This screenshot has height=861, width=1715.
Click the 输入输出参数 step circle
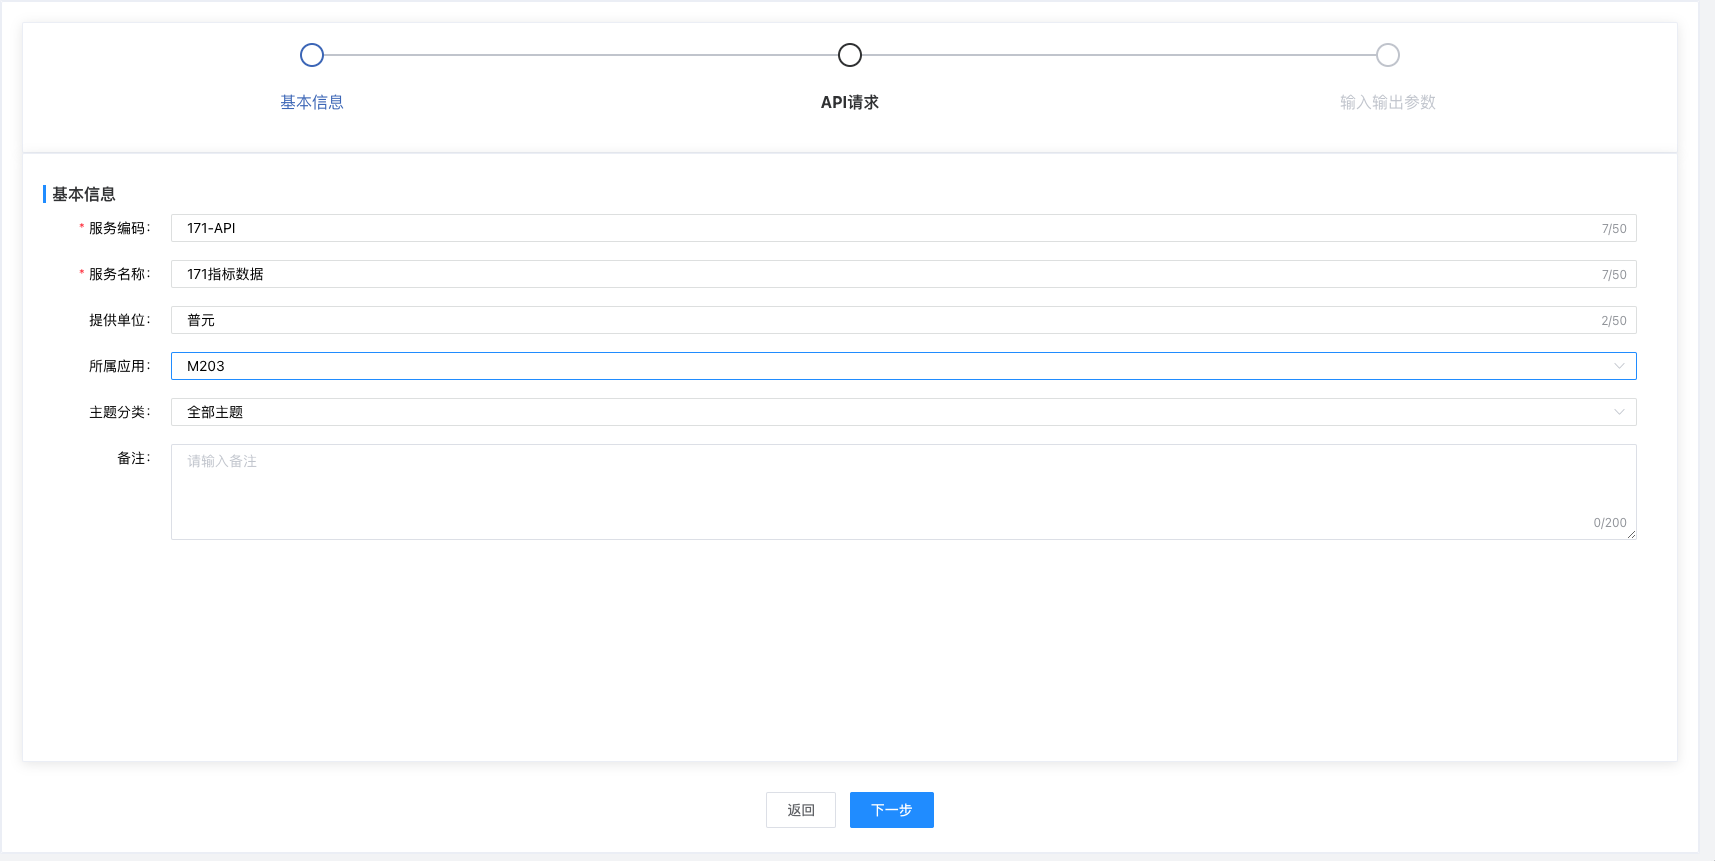tap(1387, 55)
